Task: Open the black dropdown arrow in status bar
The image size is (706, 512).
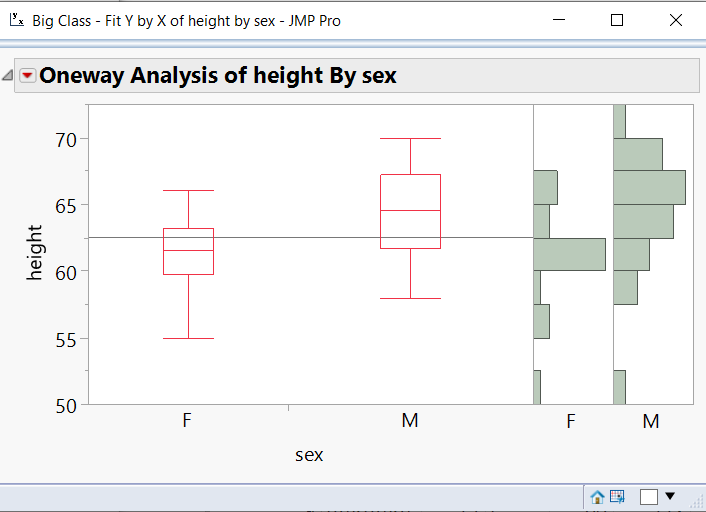Action: 670,496
